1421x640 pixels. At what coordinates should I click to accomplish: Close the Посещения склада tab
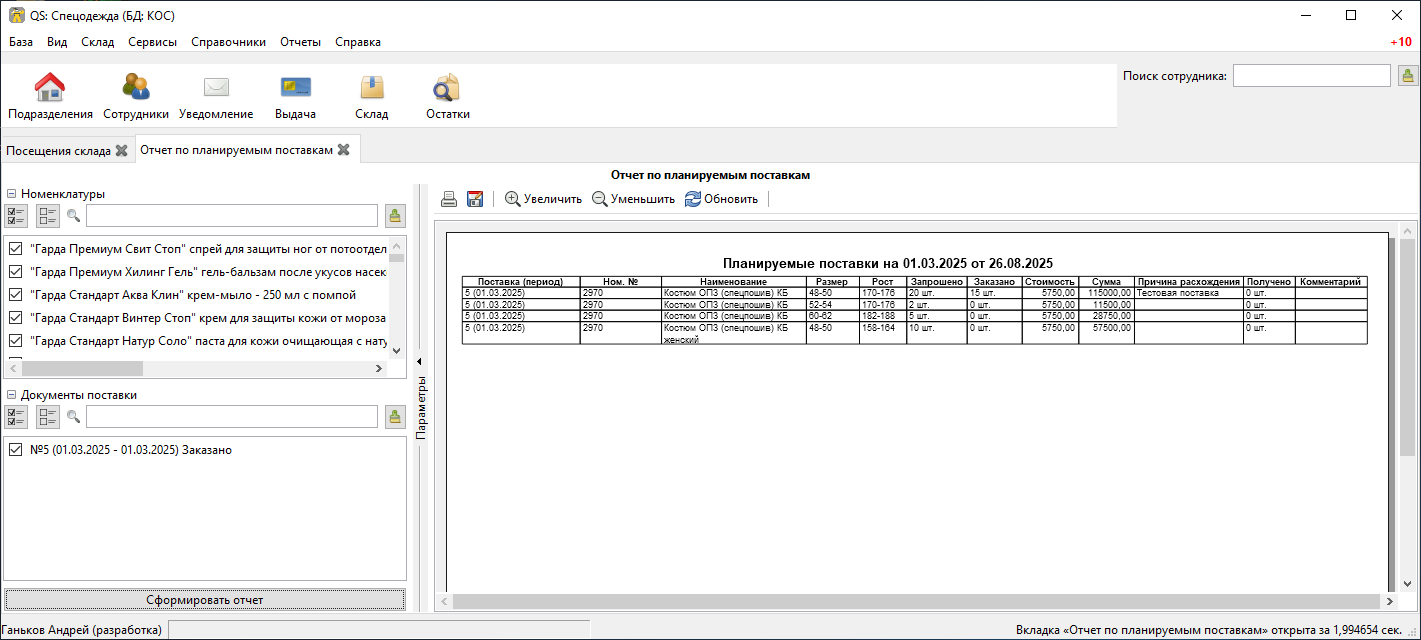pyautogui.click(x=121, y=151)
